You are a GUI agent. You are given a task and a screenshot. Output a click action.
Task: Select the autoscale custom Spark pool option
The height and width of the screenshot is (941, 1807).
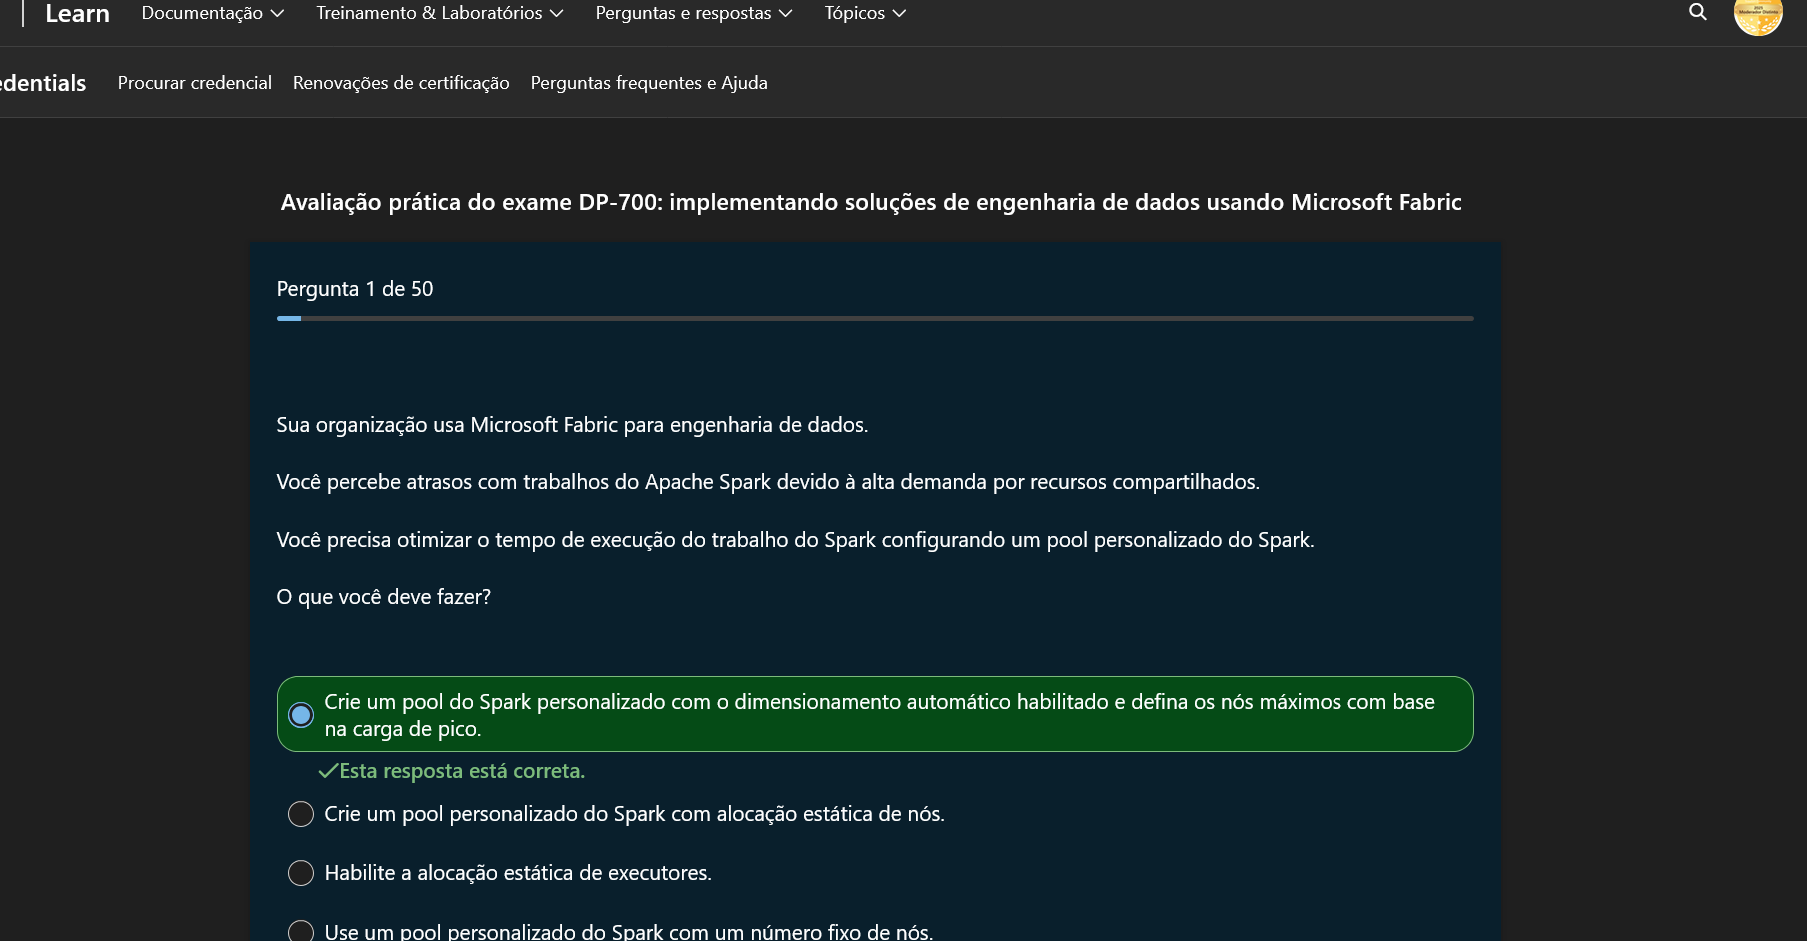tap(875, 714)
